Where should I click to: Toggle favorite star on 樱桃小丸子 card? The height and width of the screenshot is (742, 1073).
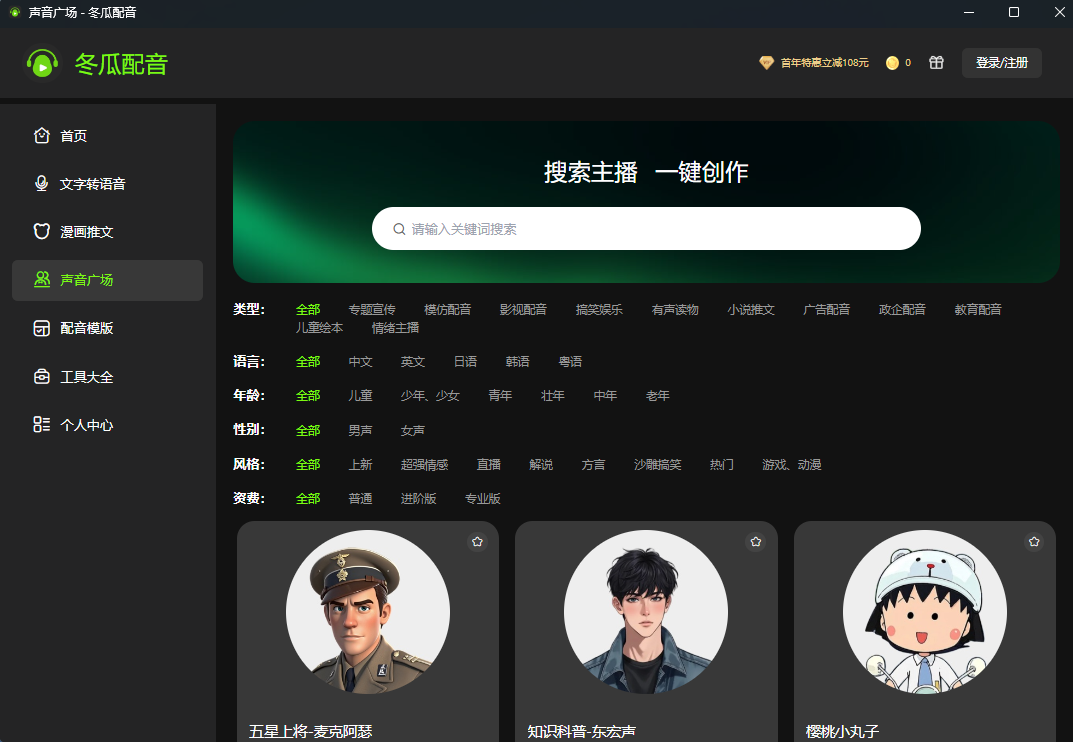[1034, 541]
